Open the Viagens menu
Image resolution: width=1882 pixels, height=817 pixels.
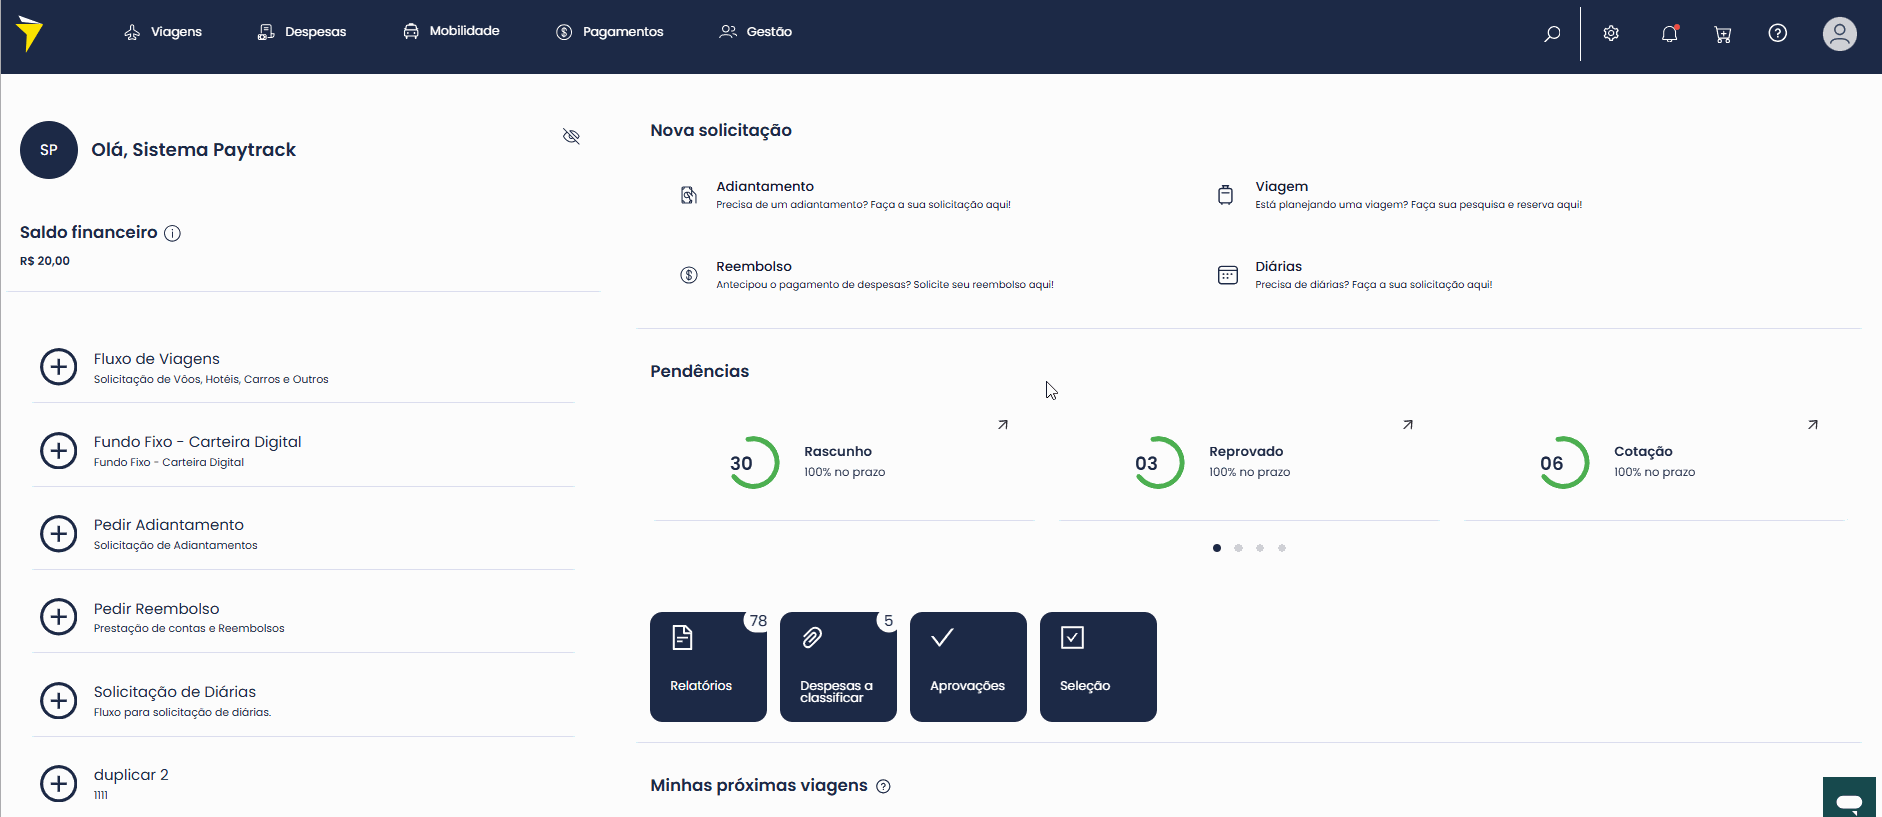[163, 32]
